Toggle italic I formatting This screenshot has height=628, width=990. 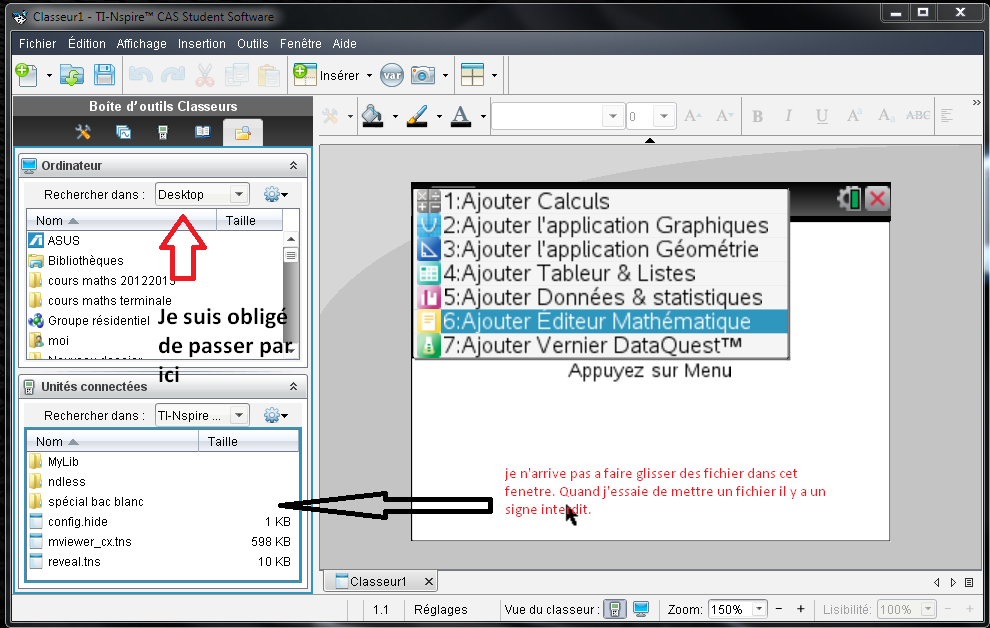(788, 116)
